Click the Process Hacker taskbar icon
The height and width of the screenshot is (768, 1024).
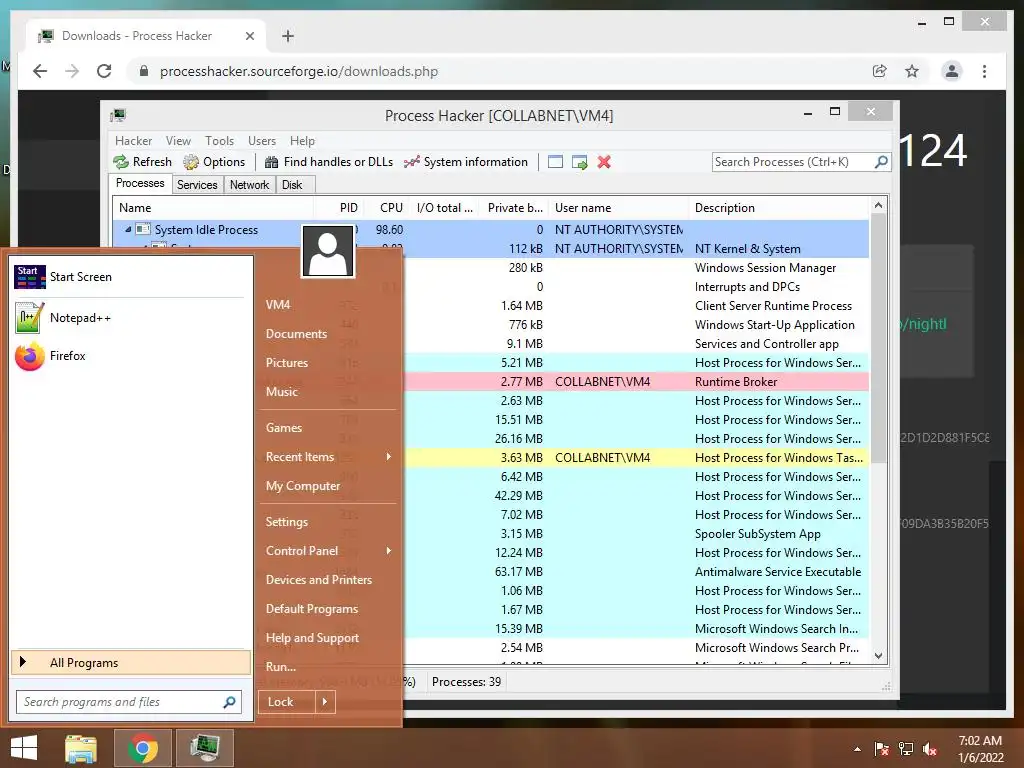pos(205,748)
